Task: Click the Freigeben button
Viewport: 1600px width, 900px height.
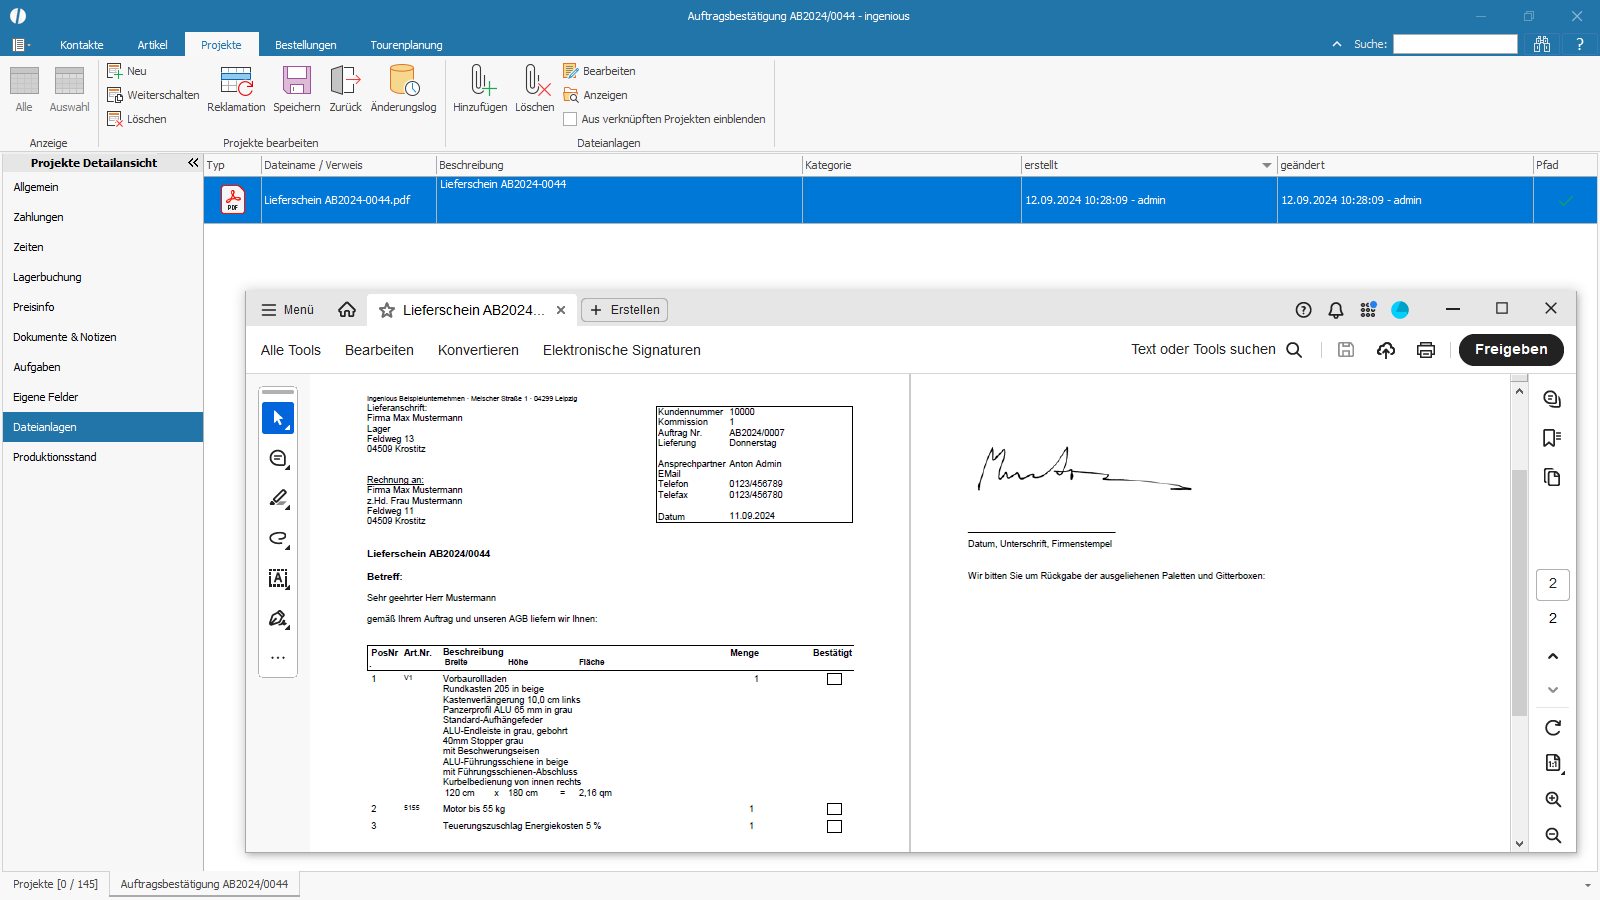Action: (x=1511, y=350)
